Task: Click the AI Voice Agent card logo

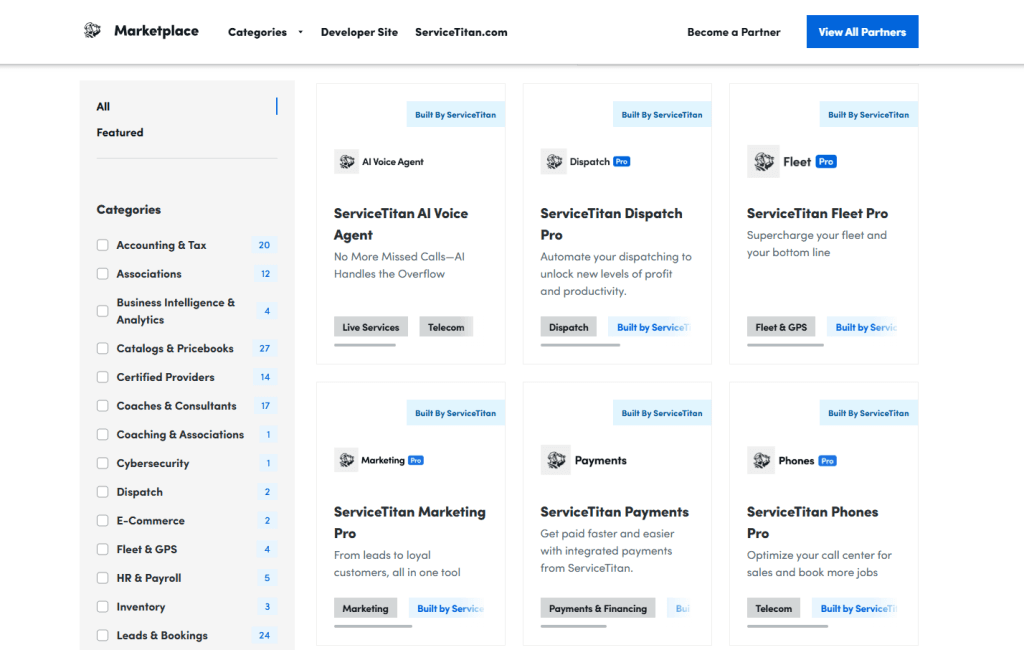Action: (347, 162)
